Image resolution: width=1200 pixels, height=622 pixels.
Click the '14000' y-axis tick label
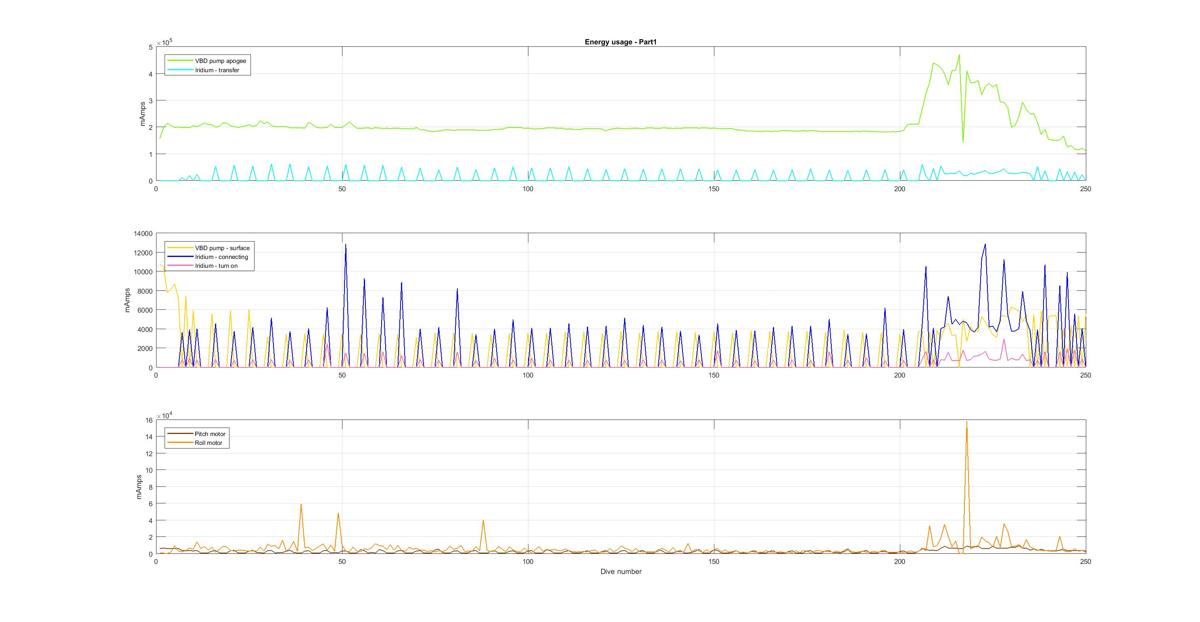click(142, 233)
